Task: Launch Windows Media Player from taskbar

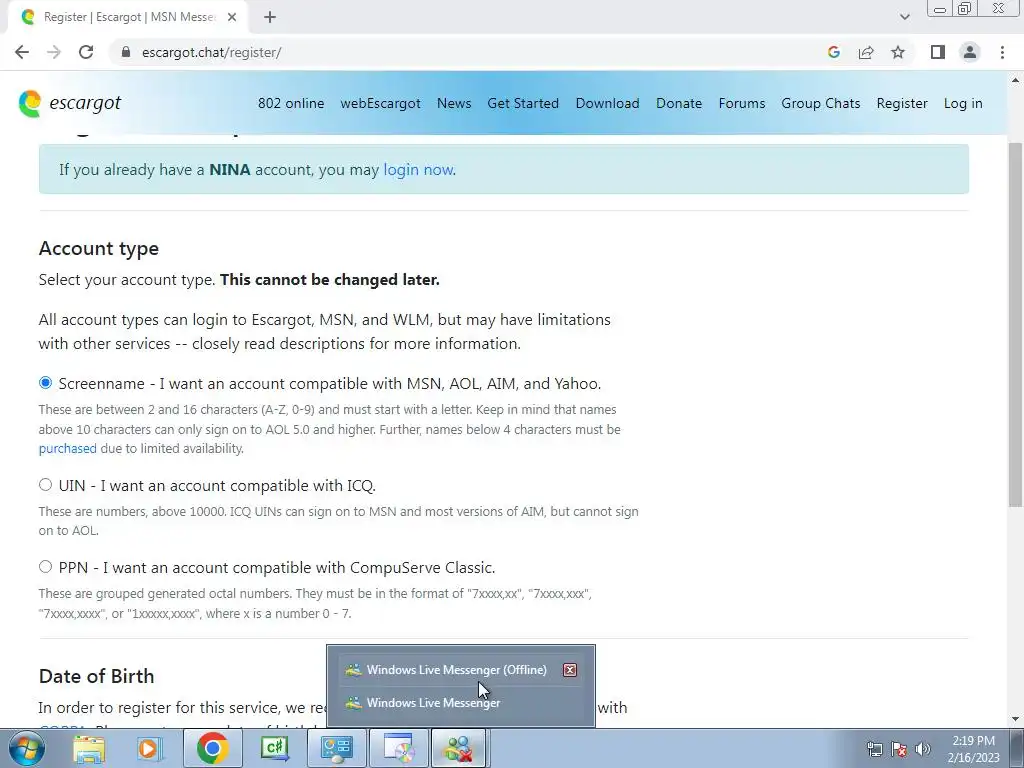Action: click(150, 748)
